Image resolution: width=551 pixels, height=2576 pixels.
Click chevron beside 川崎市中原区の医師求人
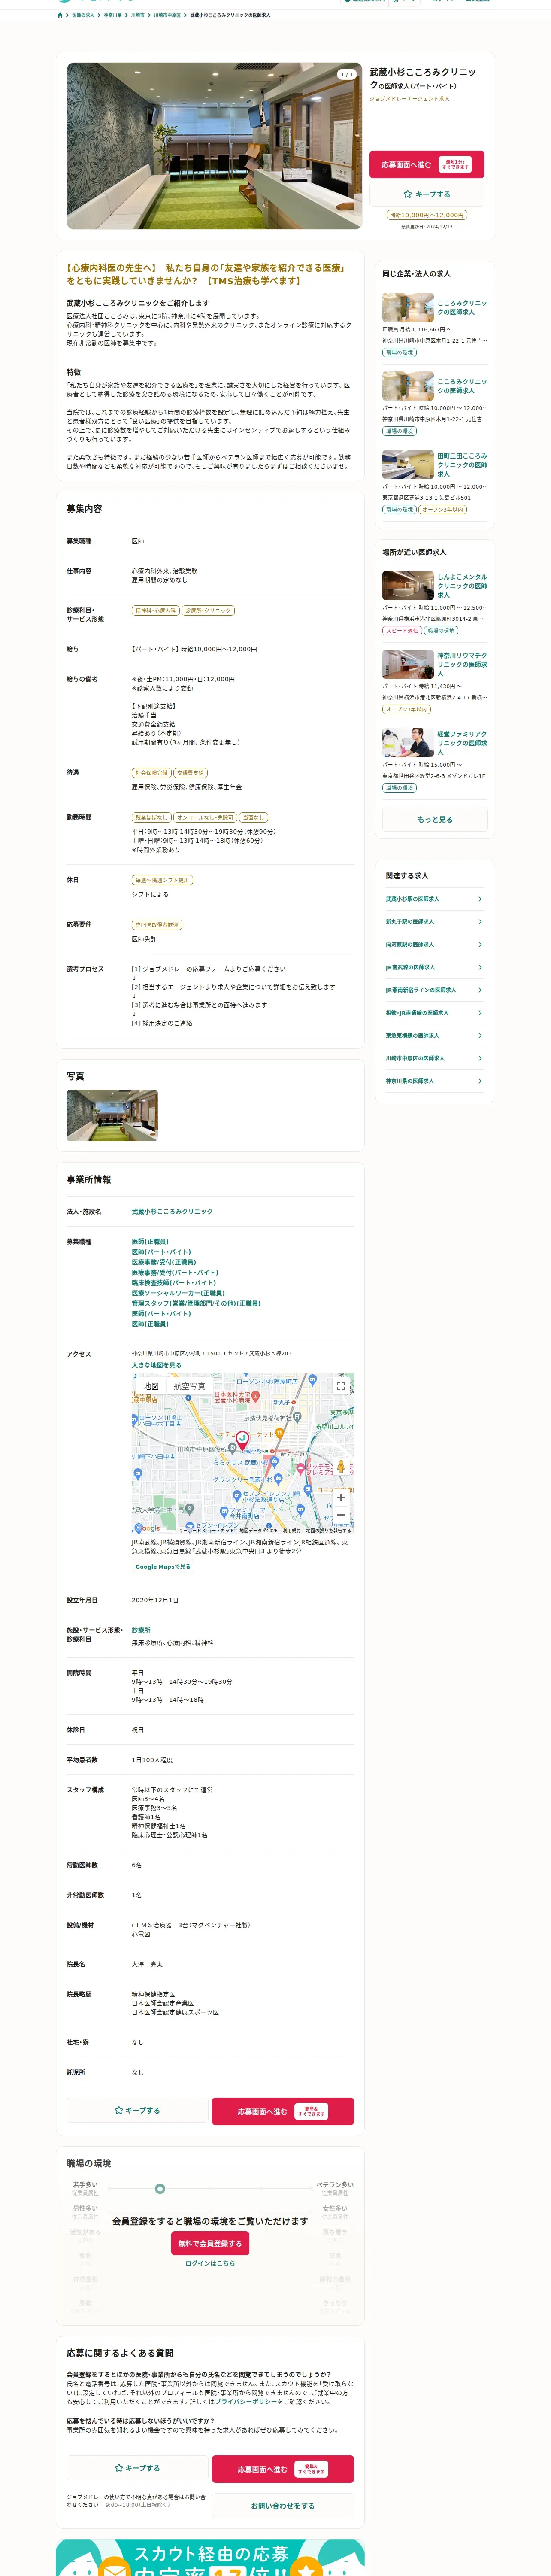480,1058
